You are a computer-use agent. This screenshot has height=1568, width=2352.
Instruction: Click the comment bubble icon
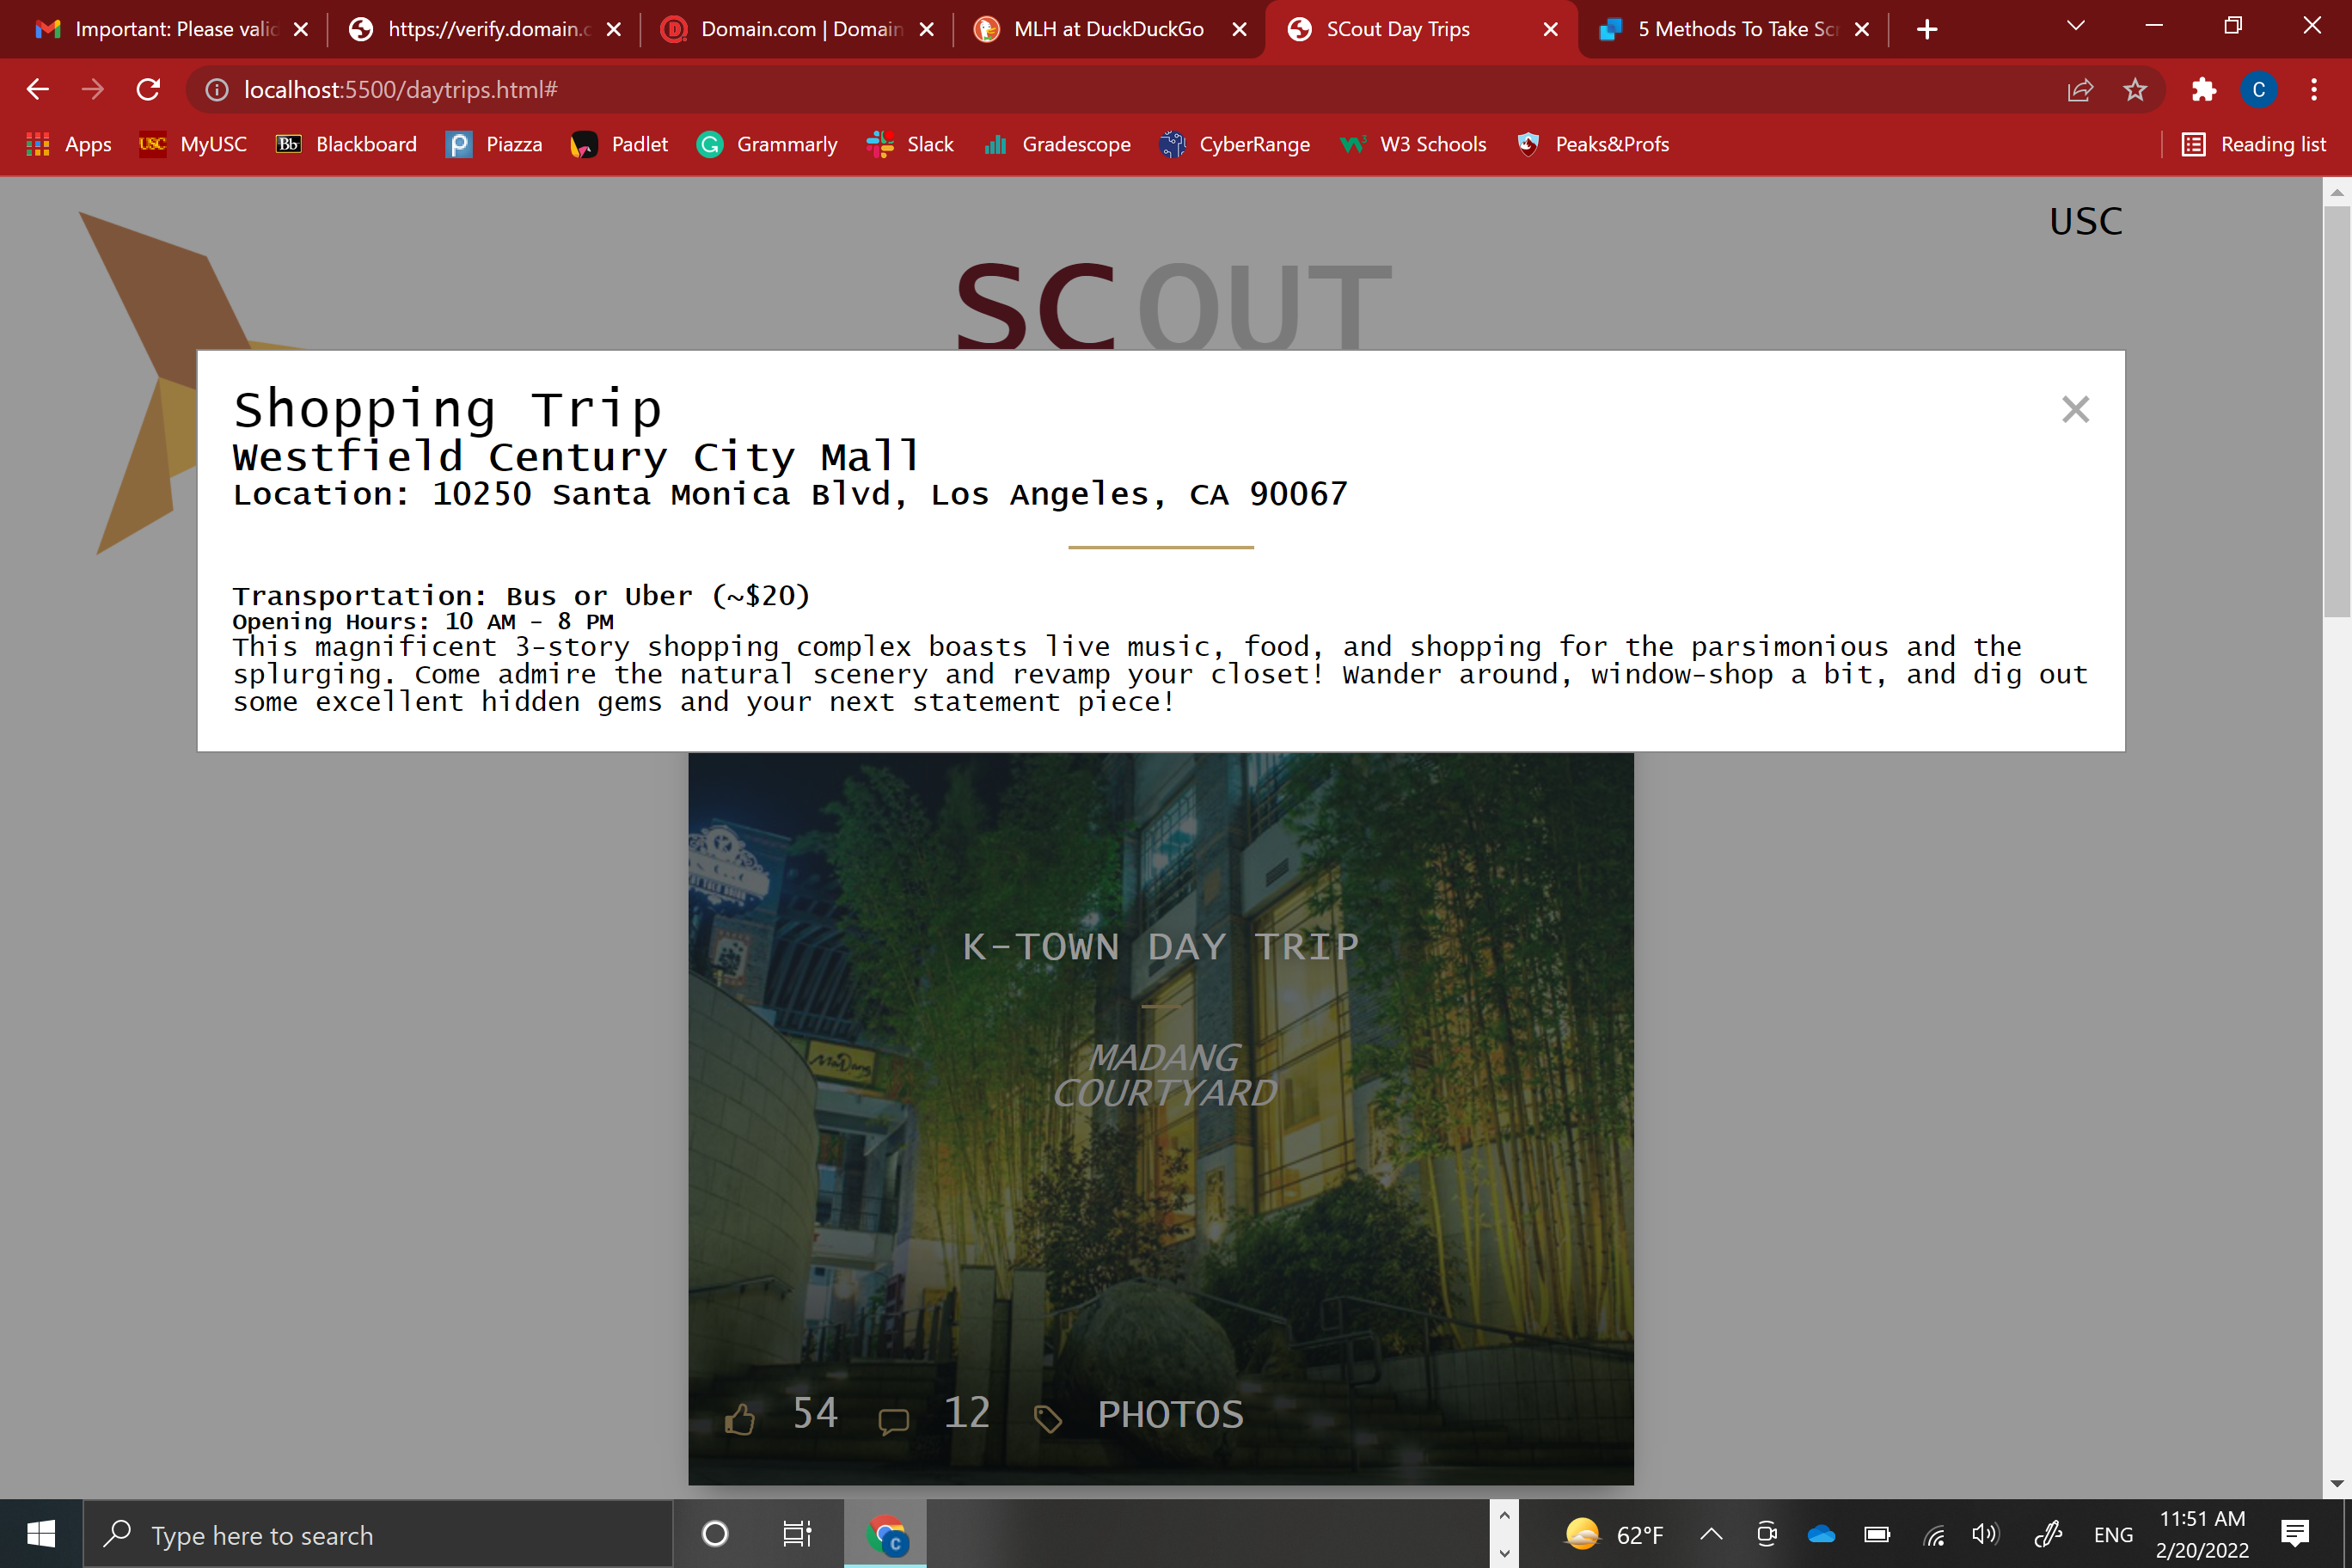893,1420
